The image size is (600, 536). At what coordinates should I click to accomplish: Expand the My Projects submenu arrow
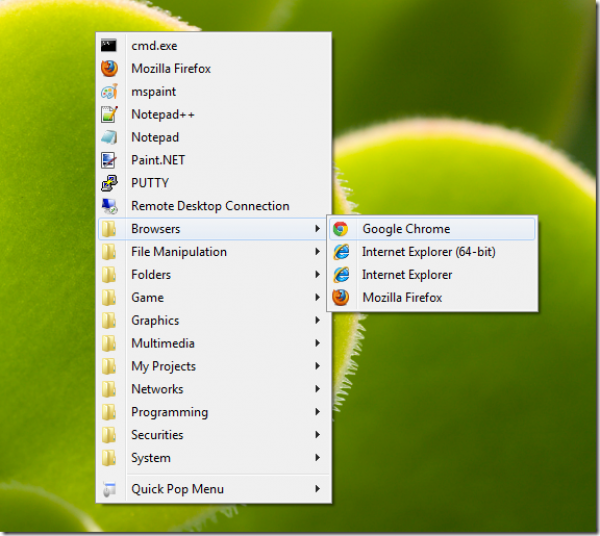coord(317,367)
